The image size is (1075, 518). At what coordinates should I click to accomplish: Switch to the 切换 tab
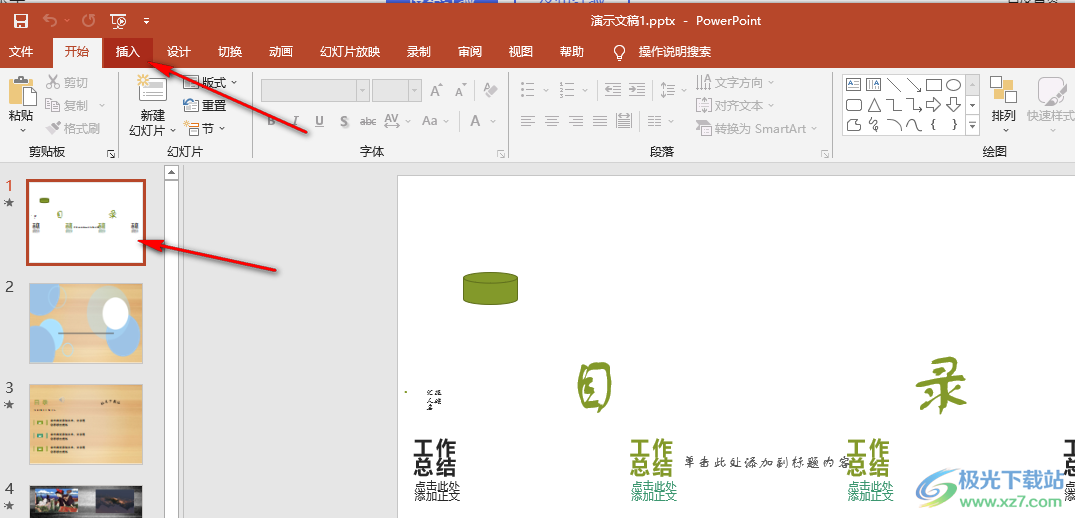[230, 51]
